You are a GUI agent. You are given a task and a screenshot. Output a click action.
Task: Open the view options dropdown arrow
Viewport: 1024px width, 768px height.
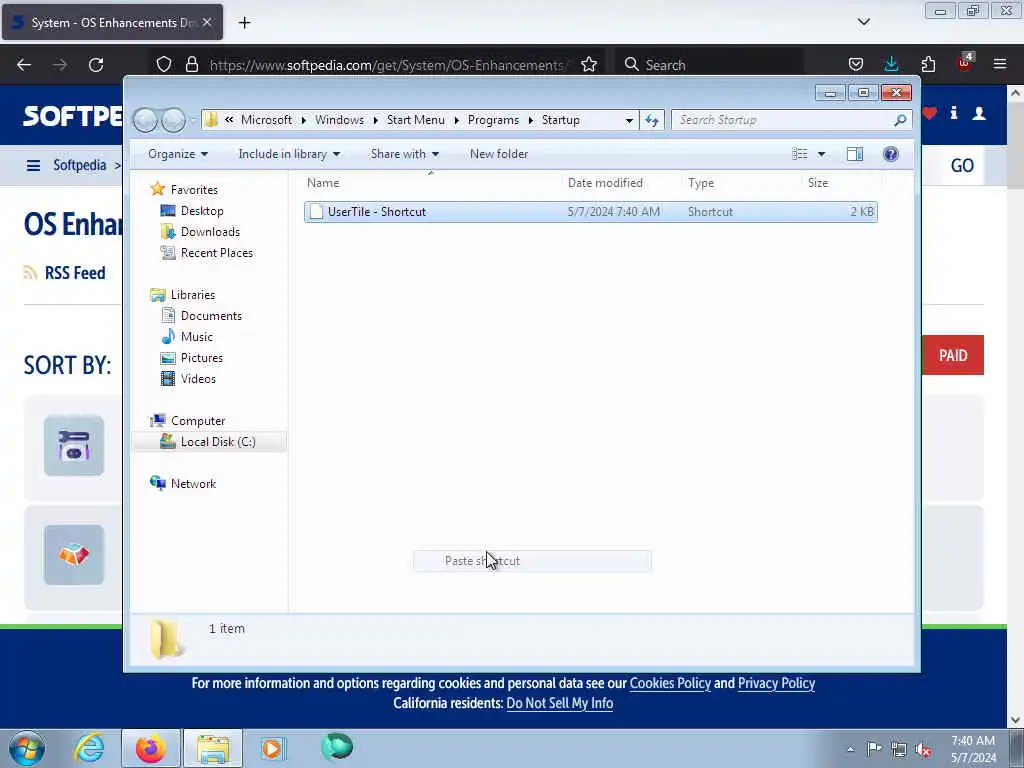click(x=822, y=154)
